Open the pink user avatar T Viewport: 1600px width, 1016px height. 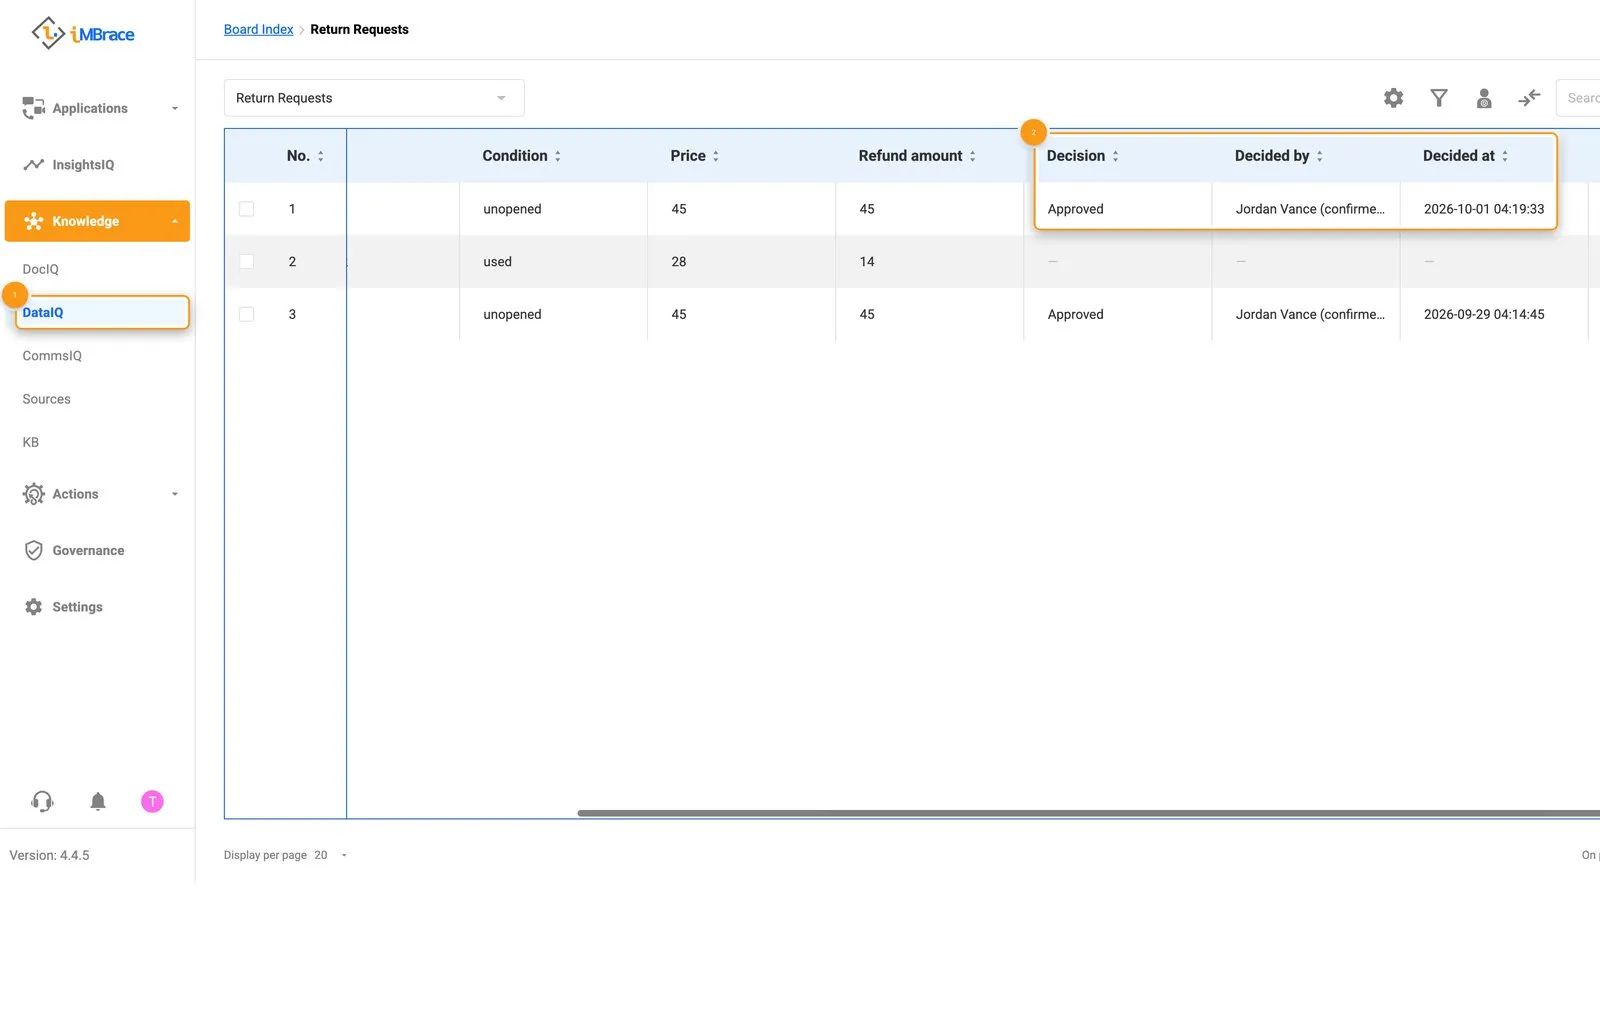point(152,801)
